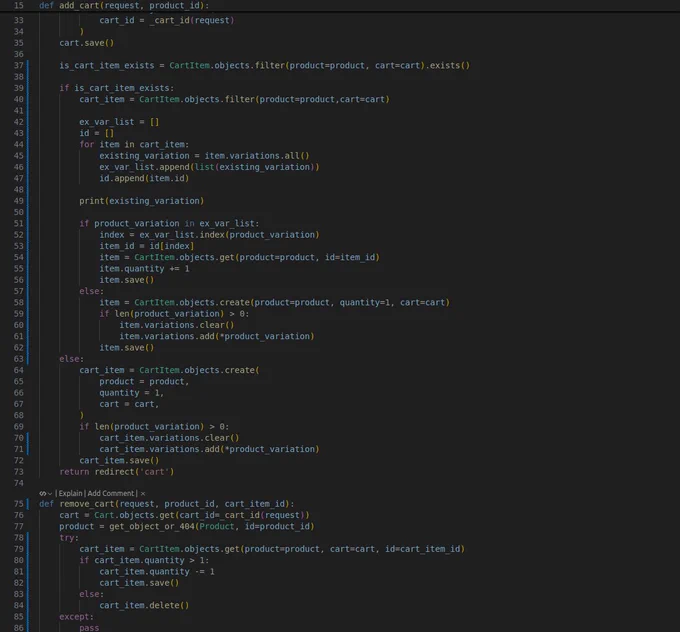Click 'else:' on line 57
680x632 pixels.
(x=92, y=291)
